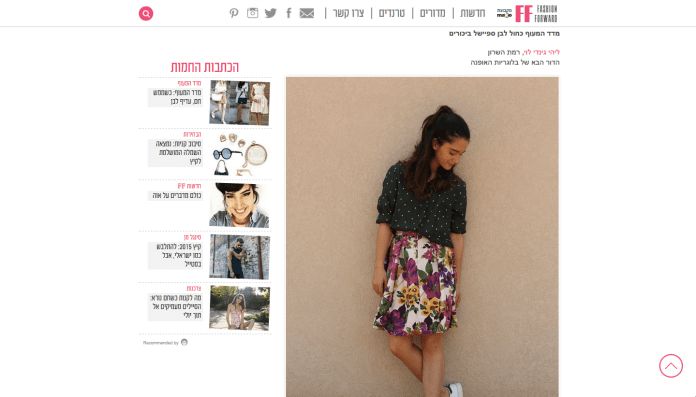Open the Facebook icon in header
Image resolution: width=696 pixels, height=397 pixels.
tap(289, 13)
